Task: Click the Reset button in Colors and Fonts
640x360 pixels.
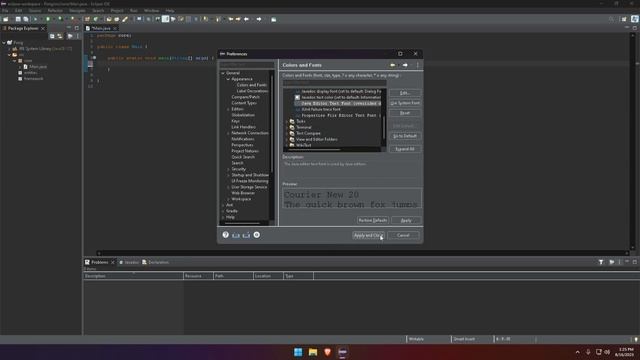Action: (x=405, y=113)
